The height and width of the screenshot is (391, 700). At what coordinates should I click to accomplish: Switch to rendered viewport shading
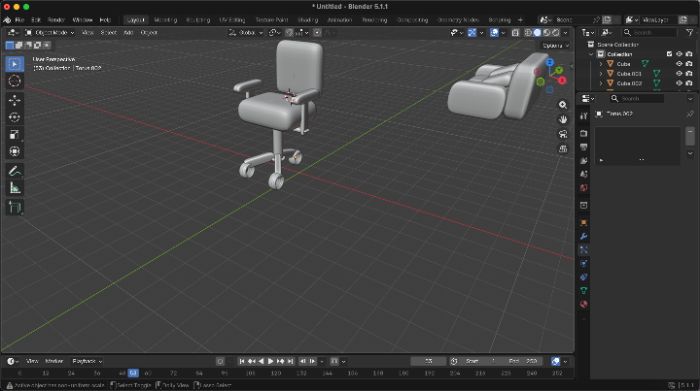pyautogui.click(x=555, y=33)
